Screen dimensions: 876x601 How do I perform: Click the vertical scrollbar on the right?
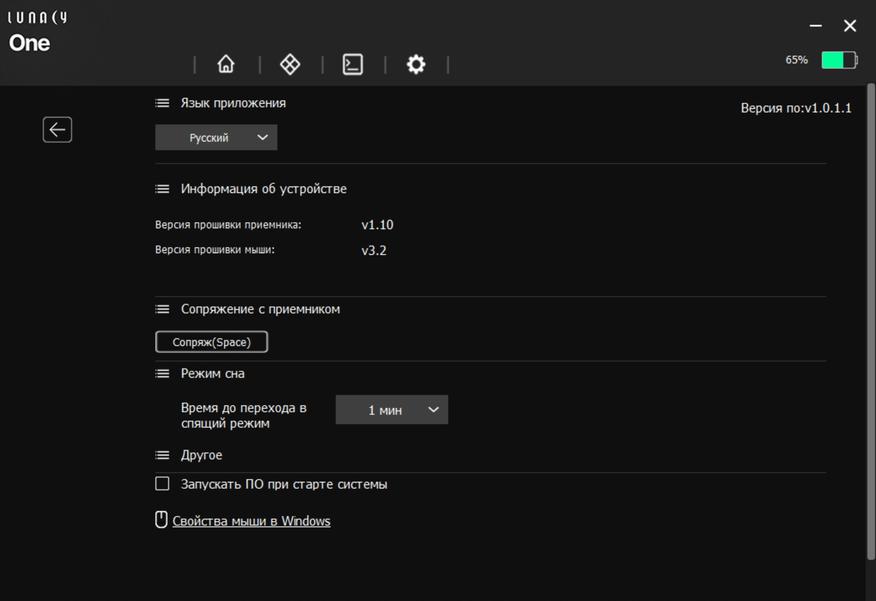870,321
